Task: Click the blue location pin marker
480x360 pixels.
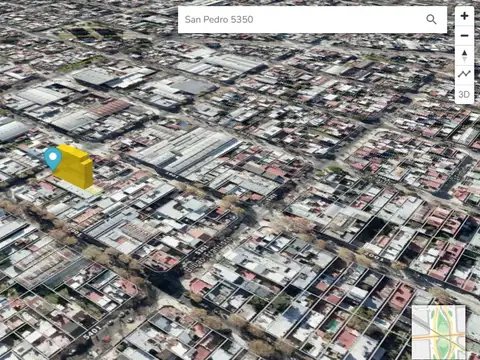Action: click(x=53, y=159)
